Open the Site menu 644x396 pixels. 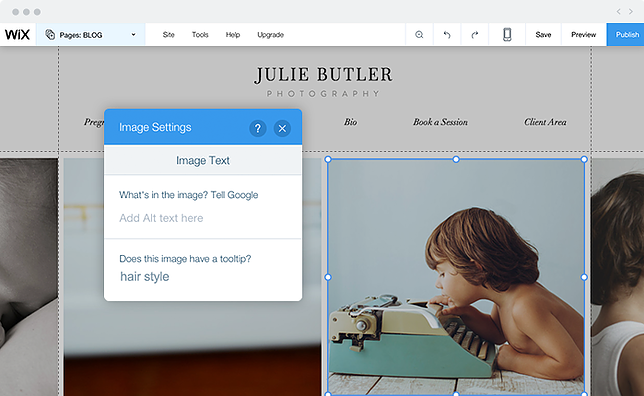tap(168, 35)
